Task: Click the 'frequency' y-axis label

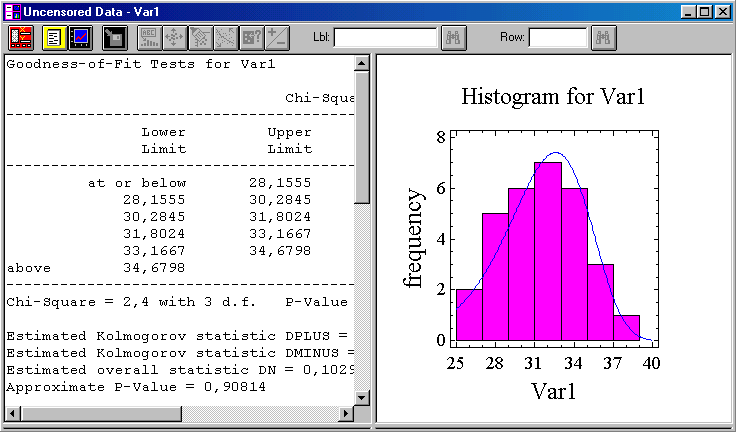Action: pos(413,238)
